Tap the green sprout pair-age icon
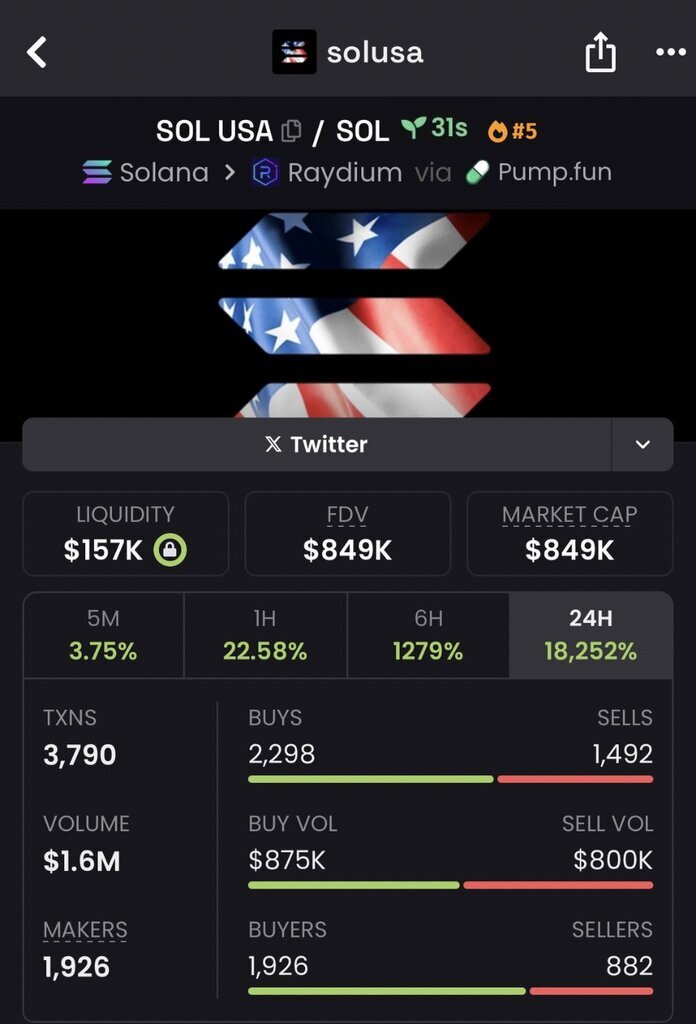Image resolution: width=696 pixels, height=1024 pixels. pyautogui.click(x=413, y=127)
